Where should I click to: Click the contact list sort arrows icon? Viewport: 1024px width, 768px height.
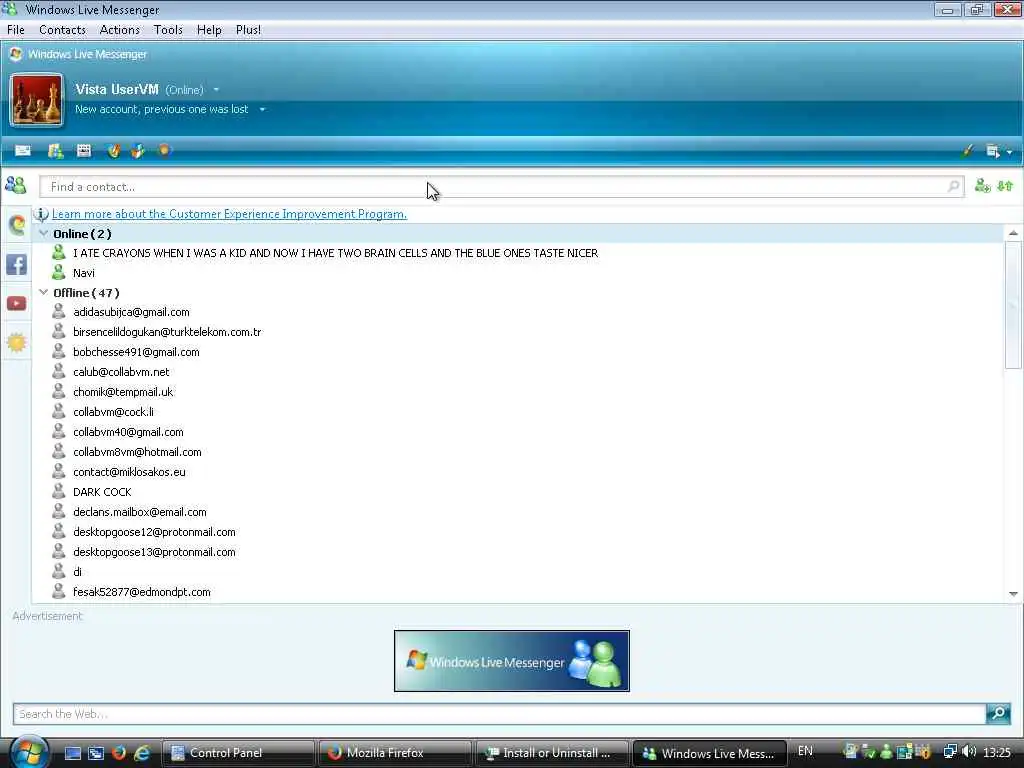click(1005, 186)
